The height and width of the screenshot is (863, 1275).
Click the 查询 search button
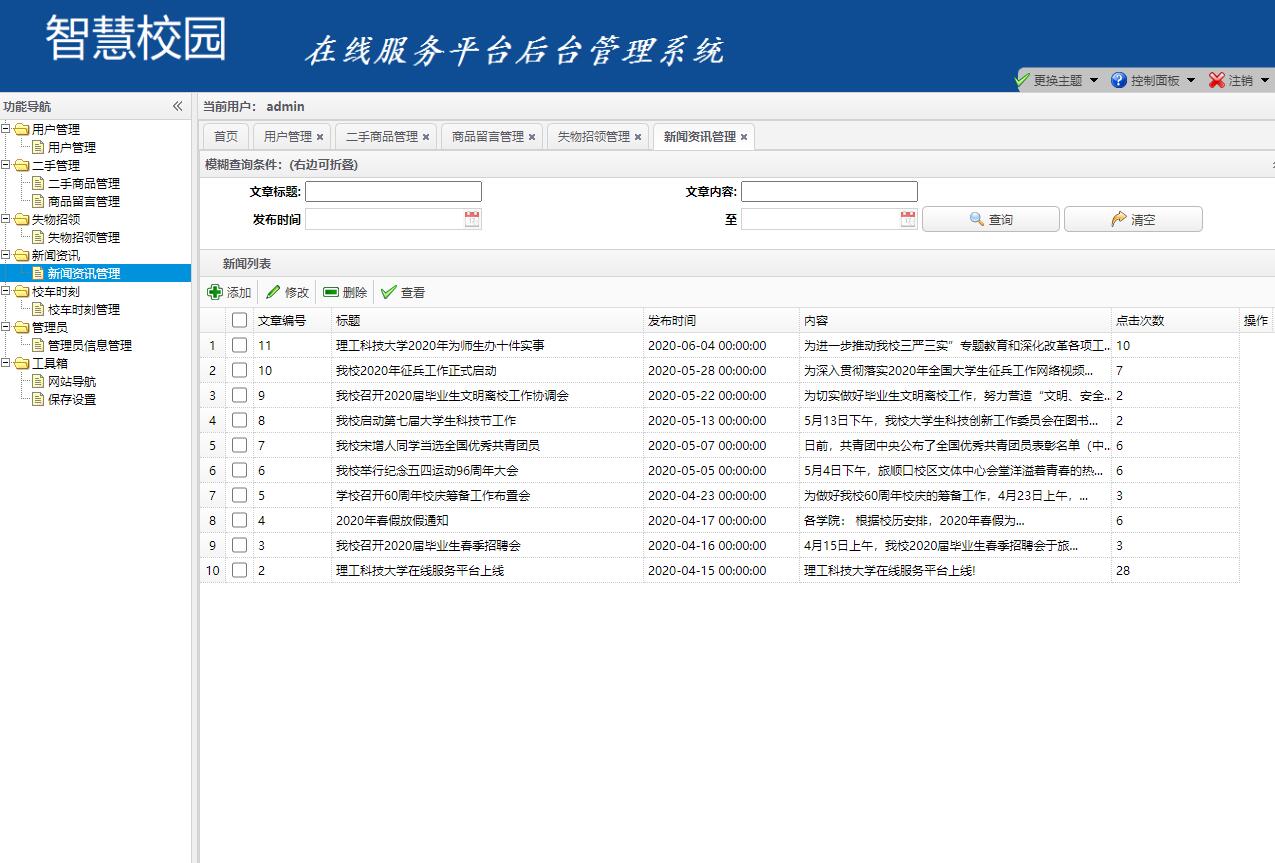coord(989,218)
